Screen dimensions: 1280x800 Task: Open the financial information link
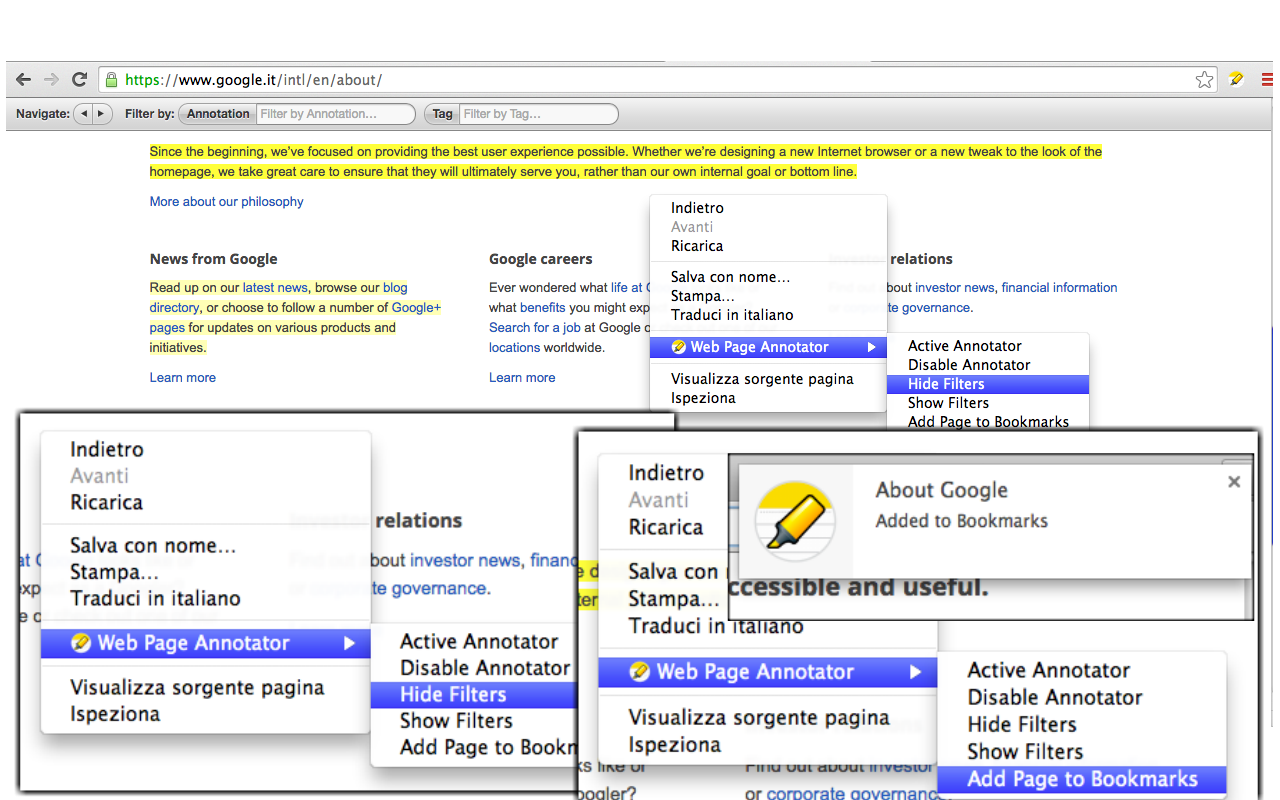pyautogui.click(x=1060, y=288)
